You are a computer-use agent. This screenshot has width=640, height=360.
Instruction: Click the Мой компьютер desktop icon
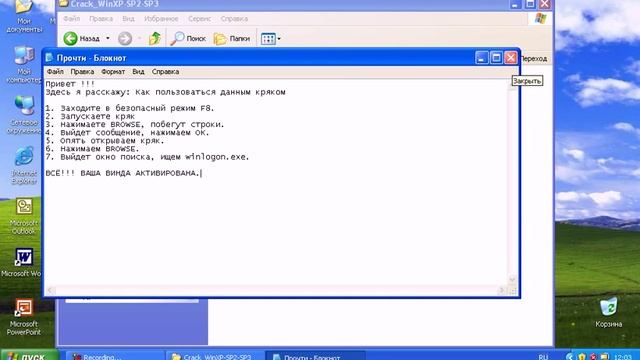coord(24,65)
